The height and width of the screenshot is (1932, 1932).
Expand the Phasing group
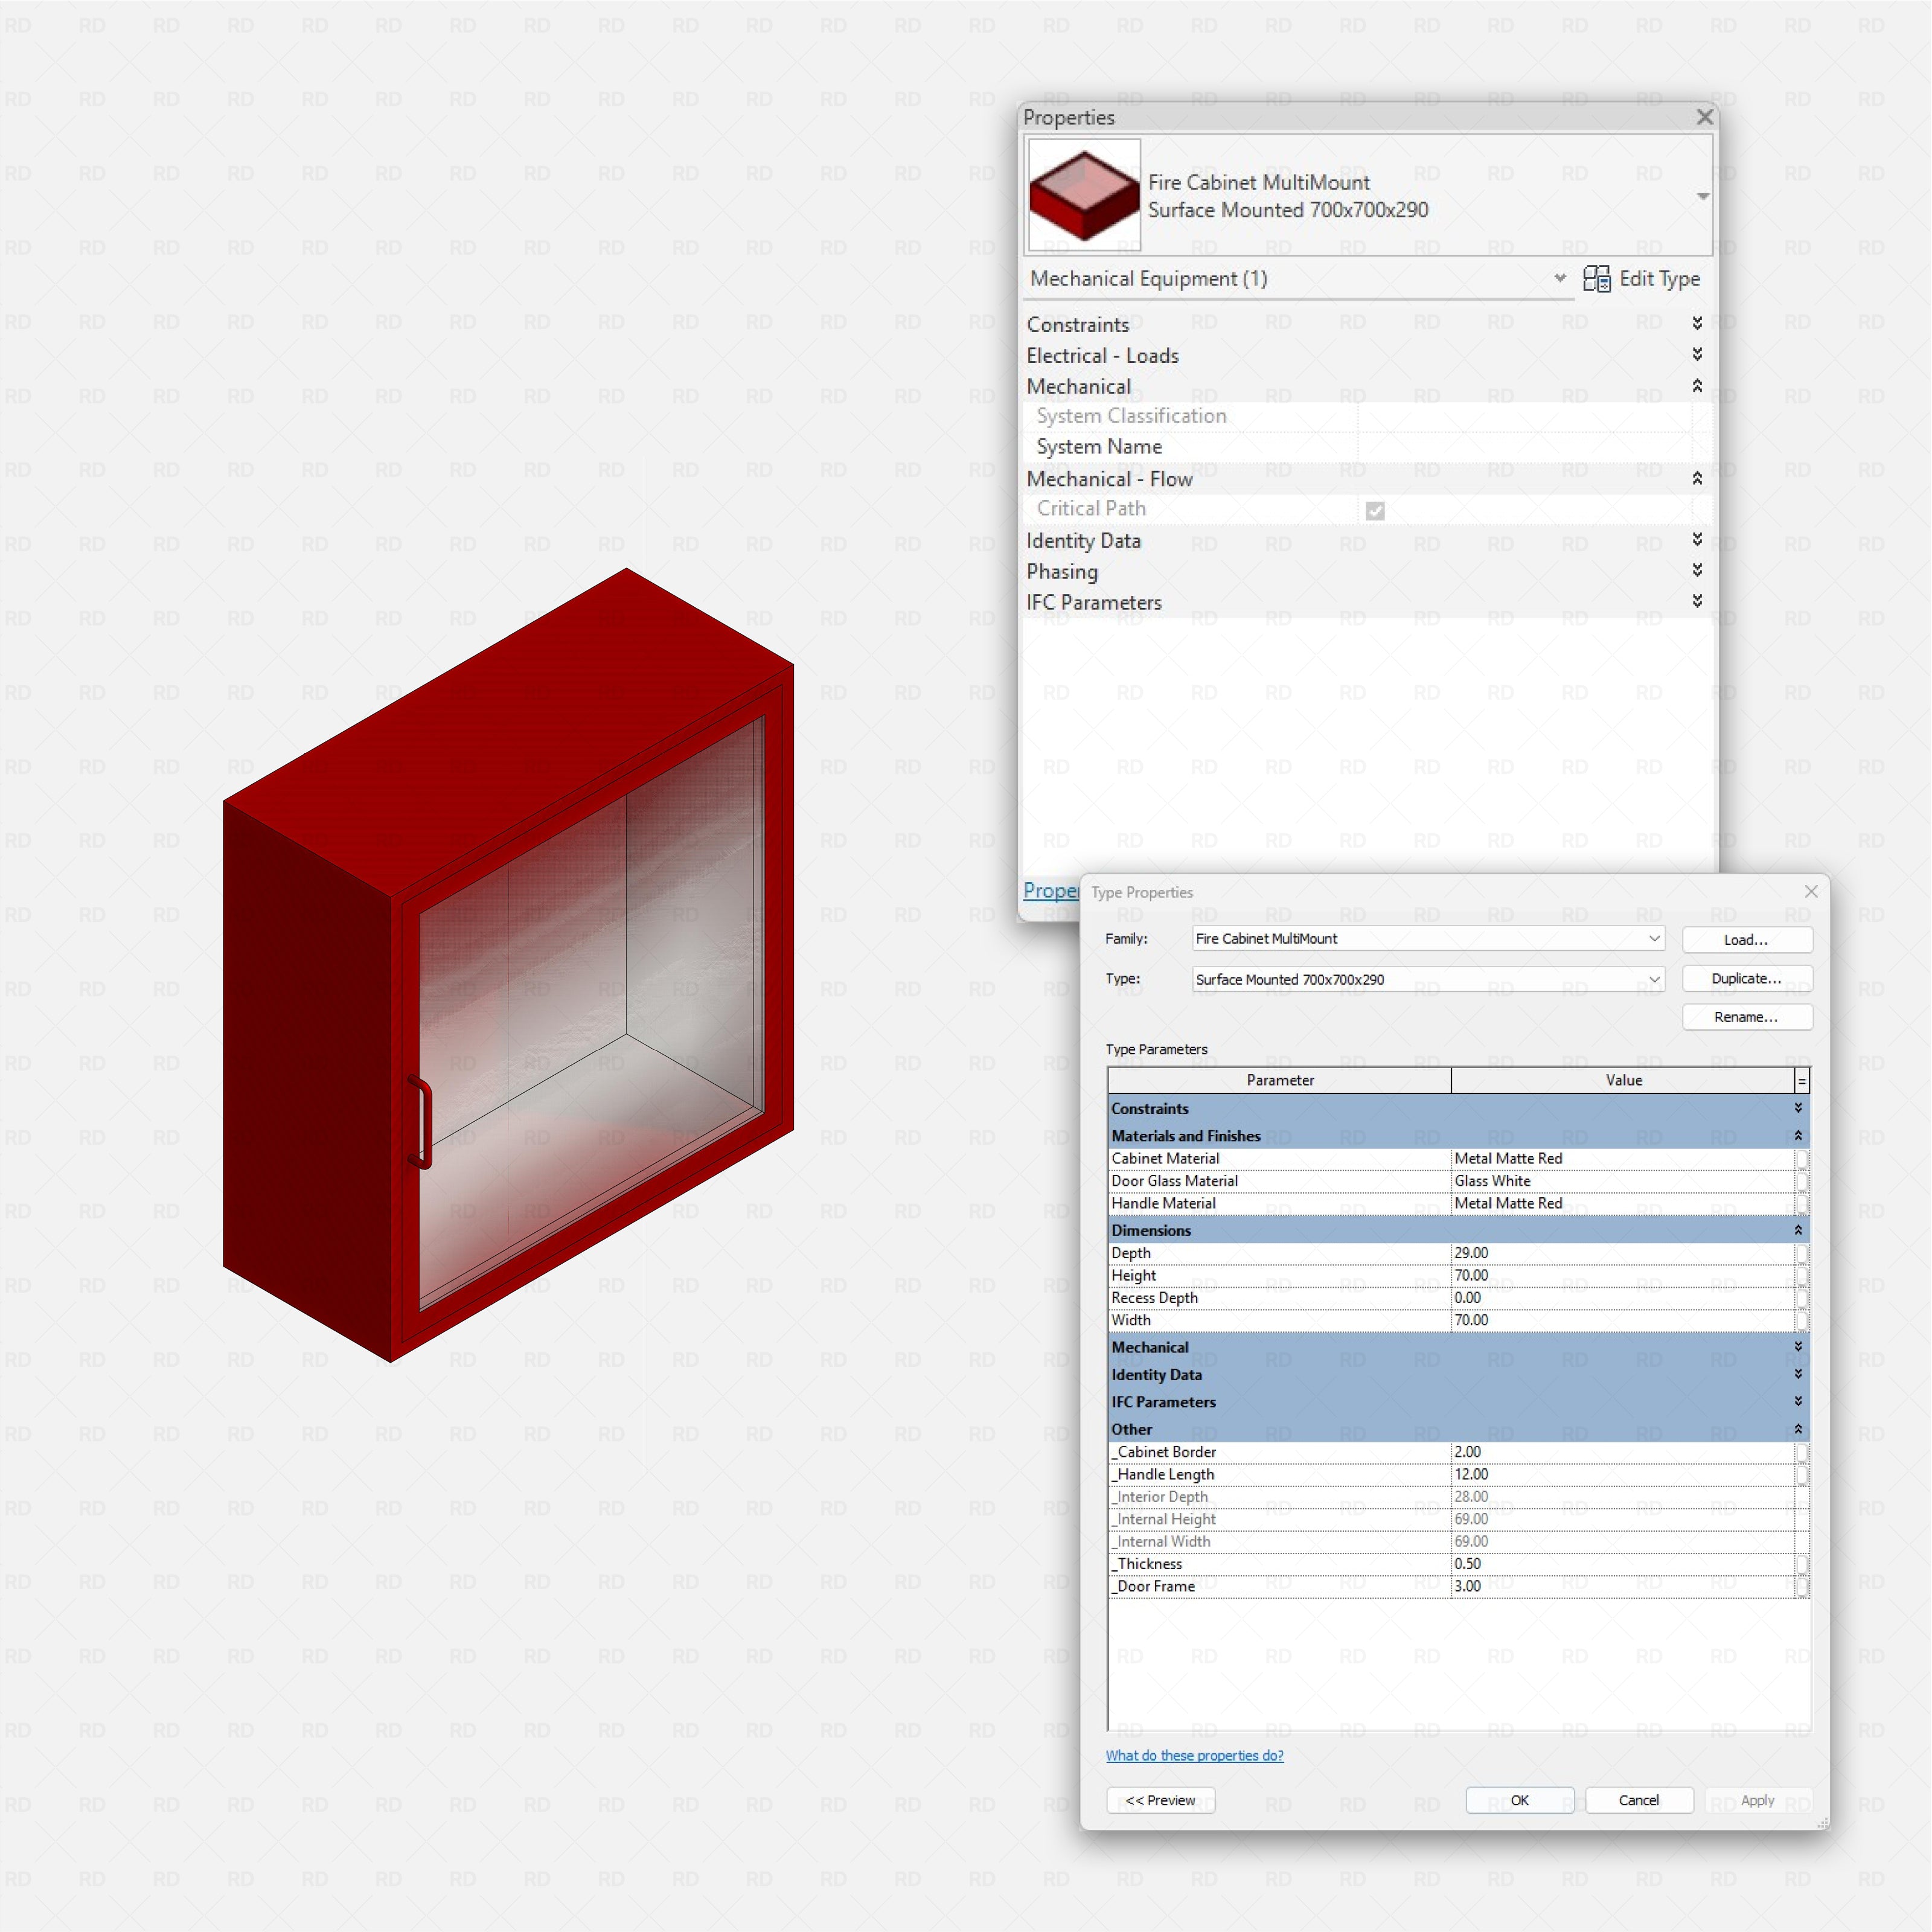pyautogui.click(x=1697, y=570)
